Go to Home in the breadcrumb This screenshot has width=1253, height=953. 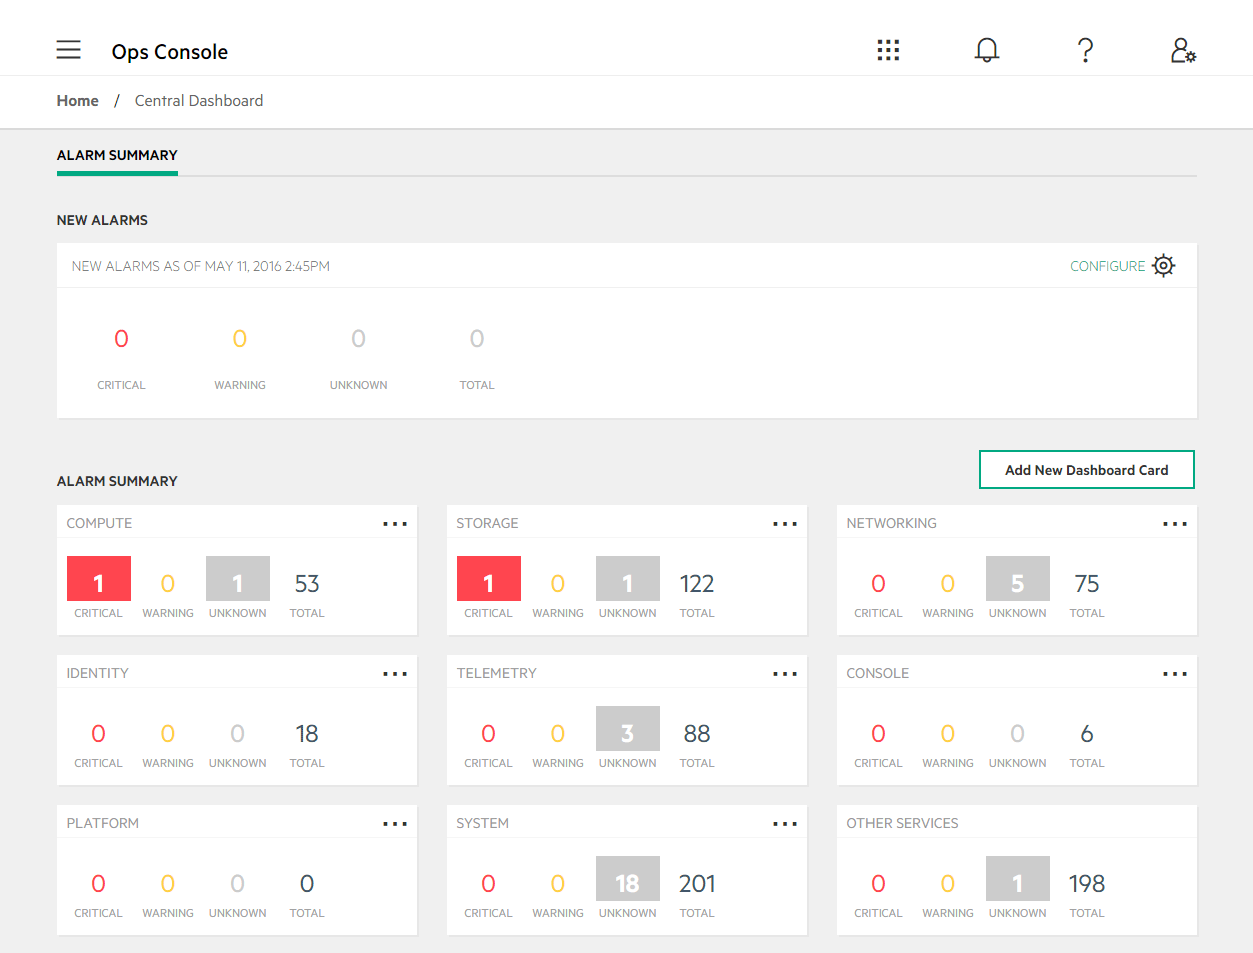(x=78, y=101)
